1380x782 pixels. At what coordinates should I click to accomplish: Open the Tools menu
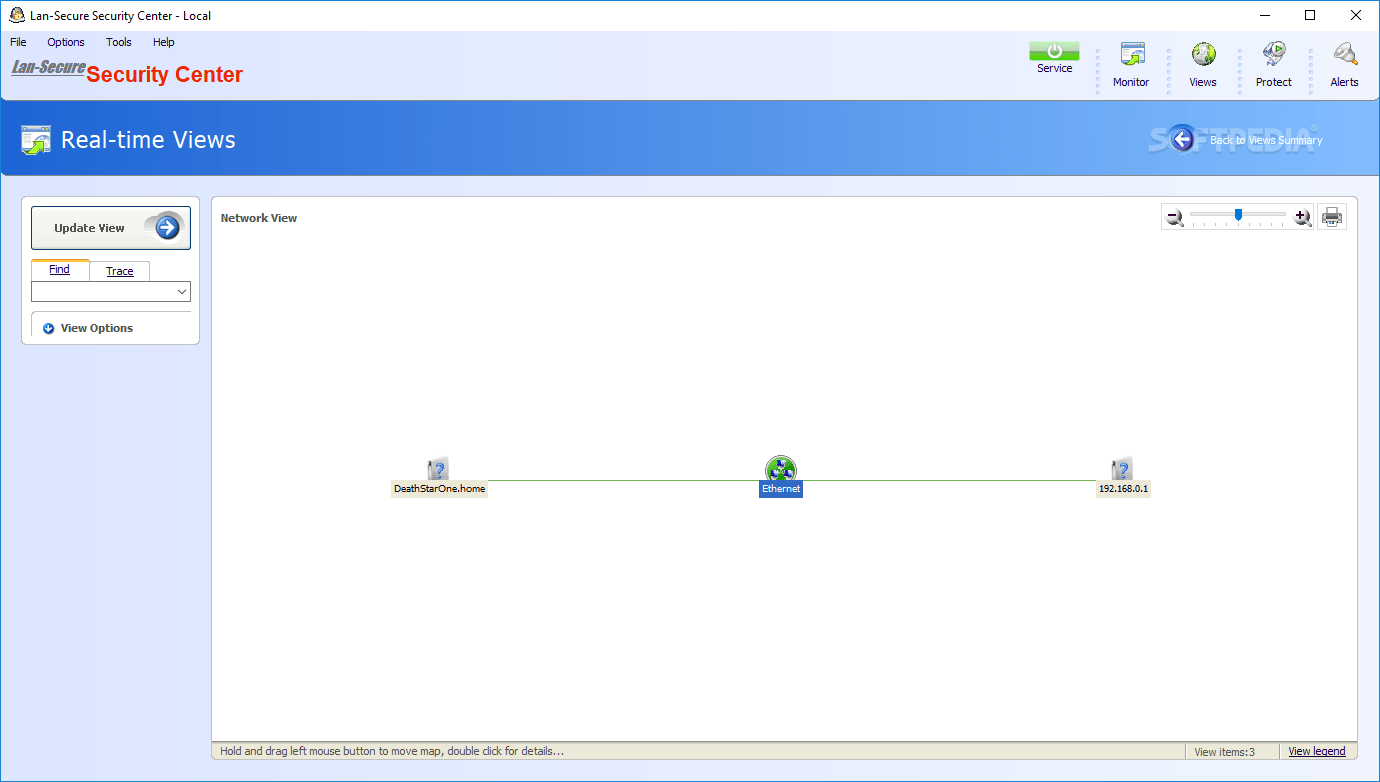pos(119,42)
